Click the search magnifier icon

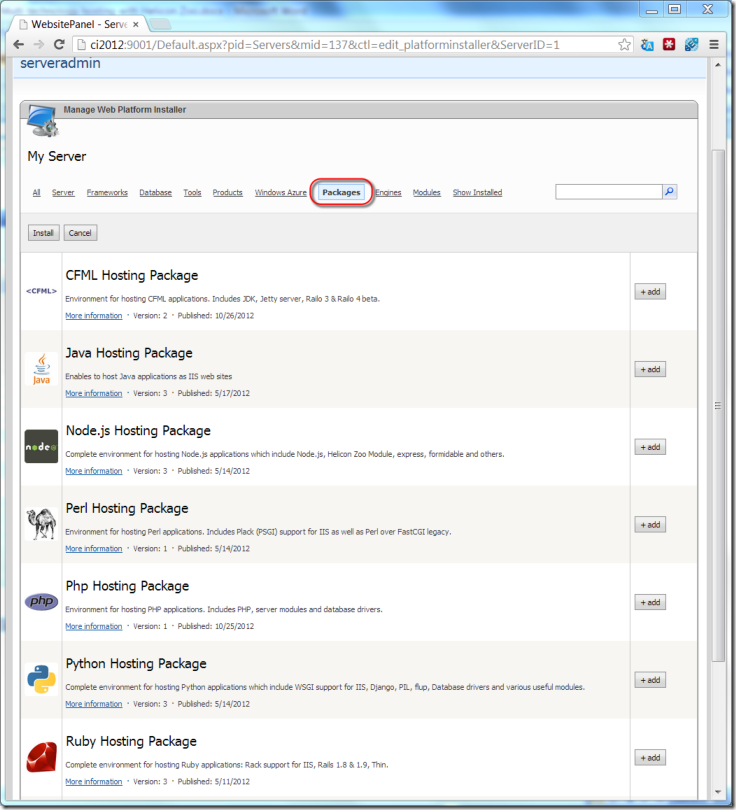(x=670, y=191)
